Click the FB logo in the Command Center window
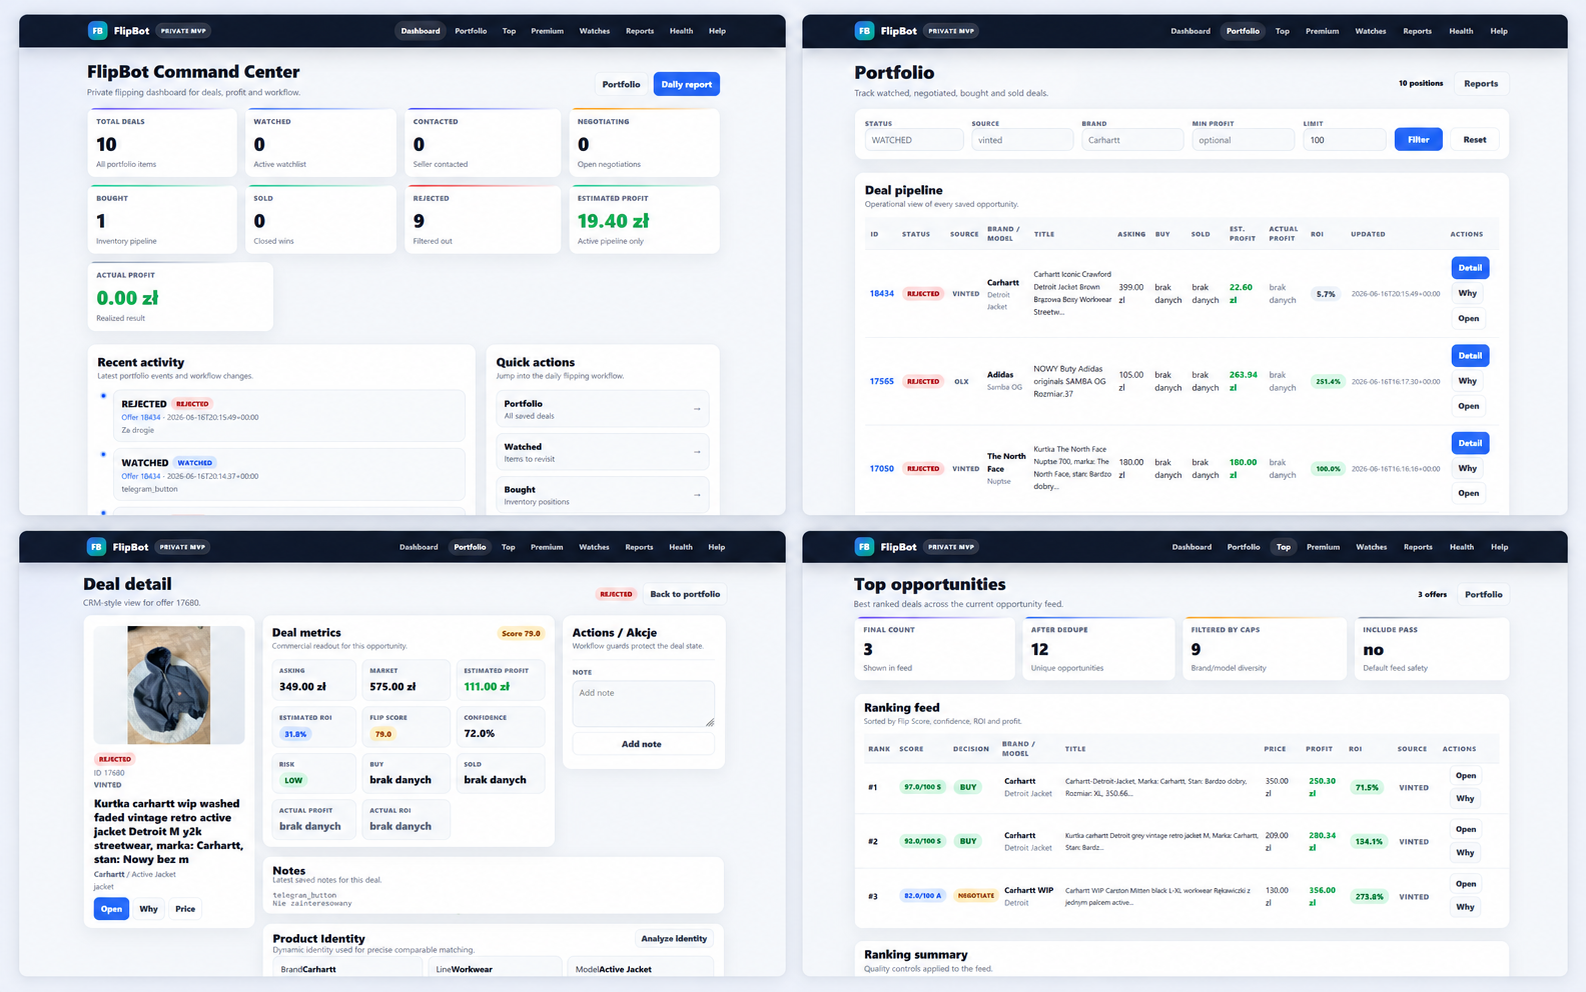Image resolution: width=1586 pixels, height=992 pixels. tap(97, 31)
